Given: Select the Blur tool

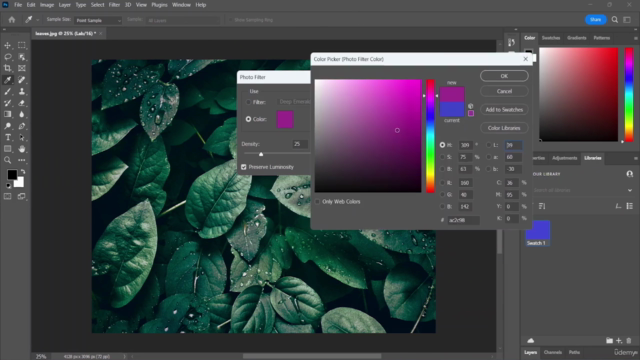Looking at the screenshot, I should click(x=22, y=114).
